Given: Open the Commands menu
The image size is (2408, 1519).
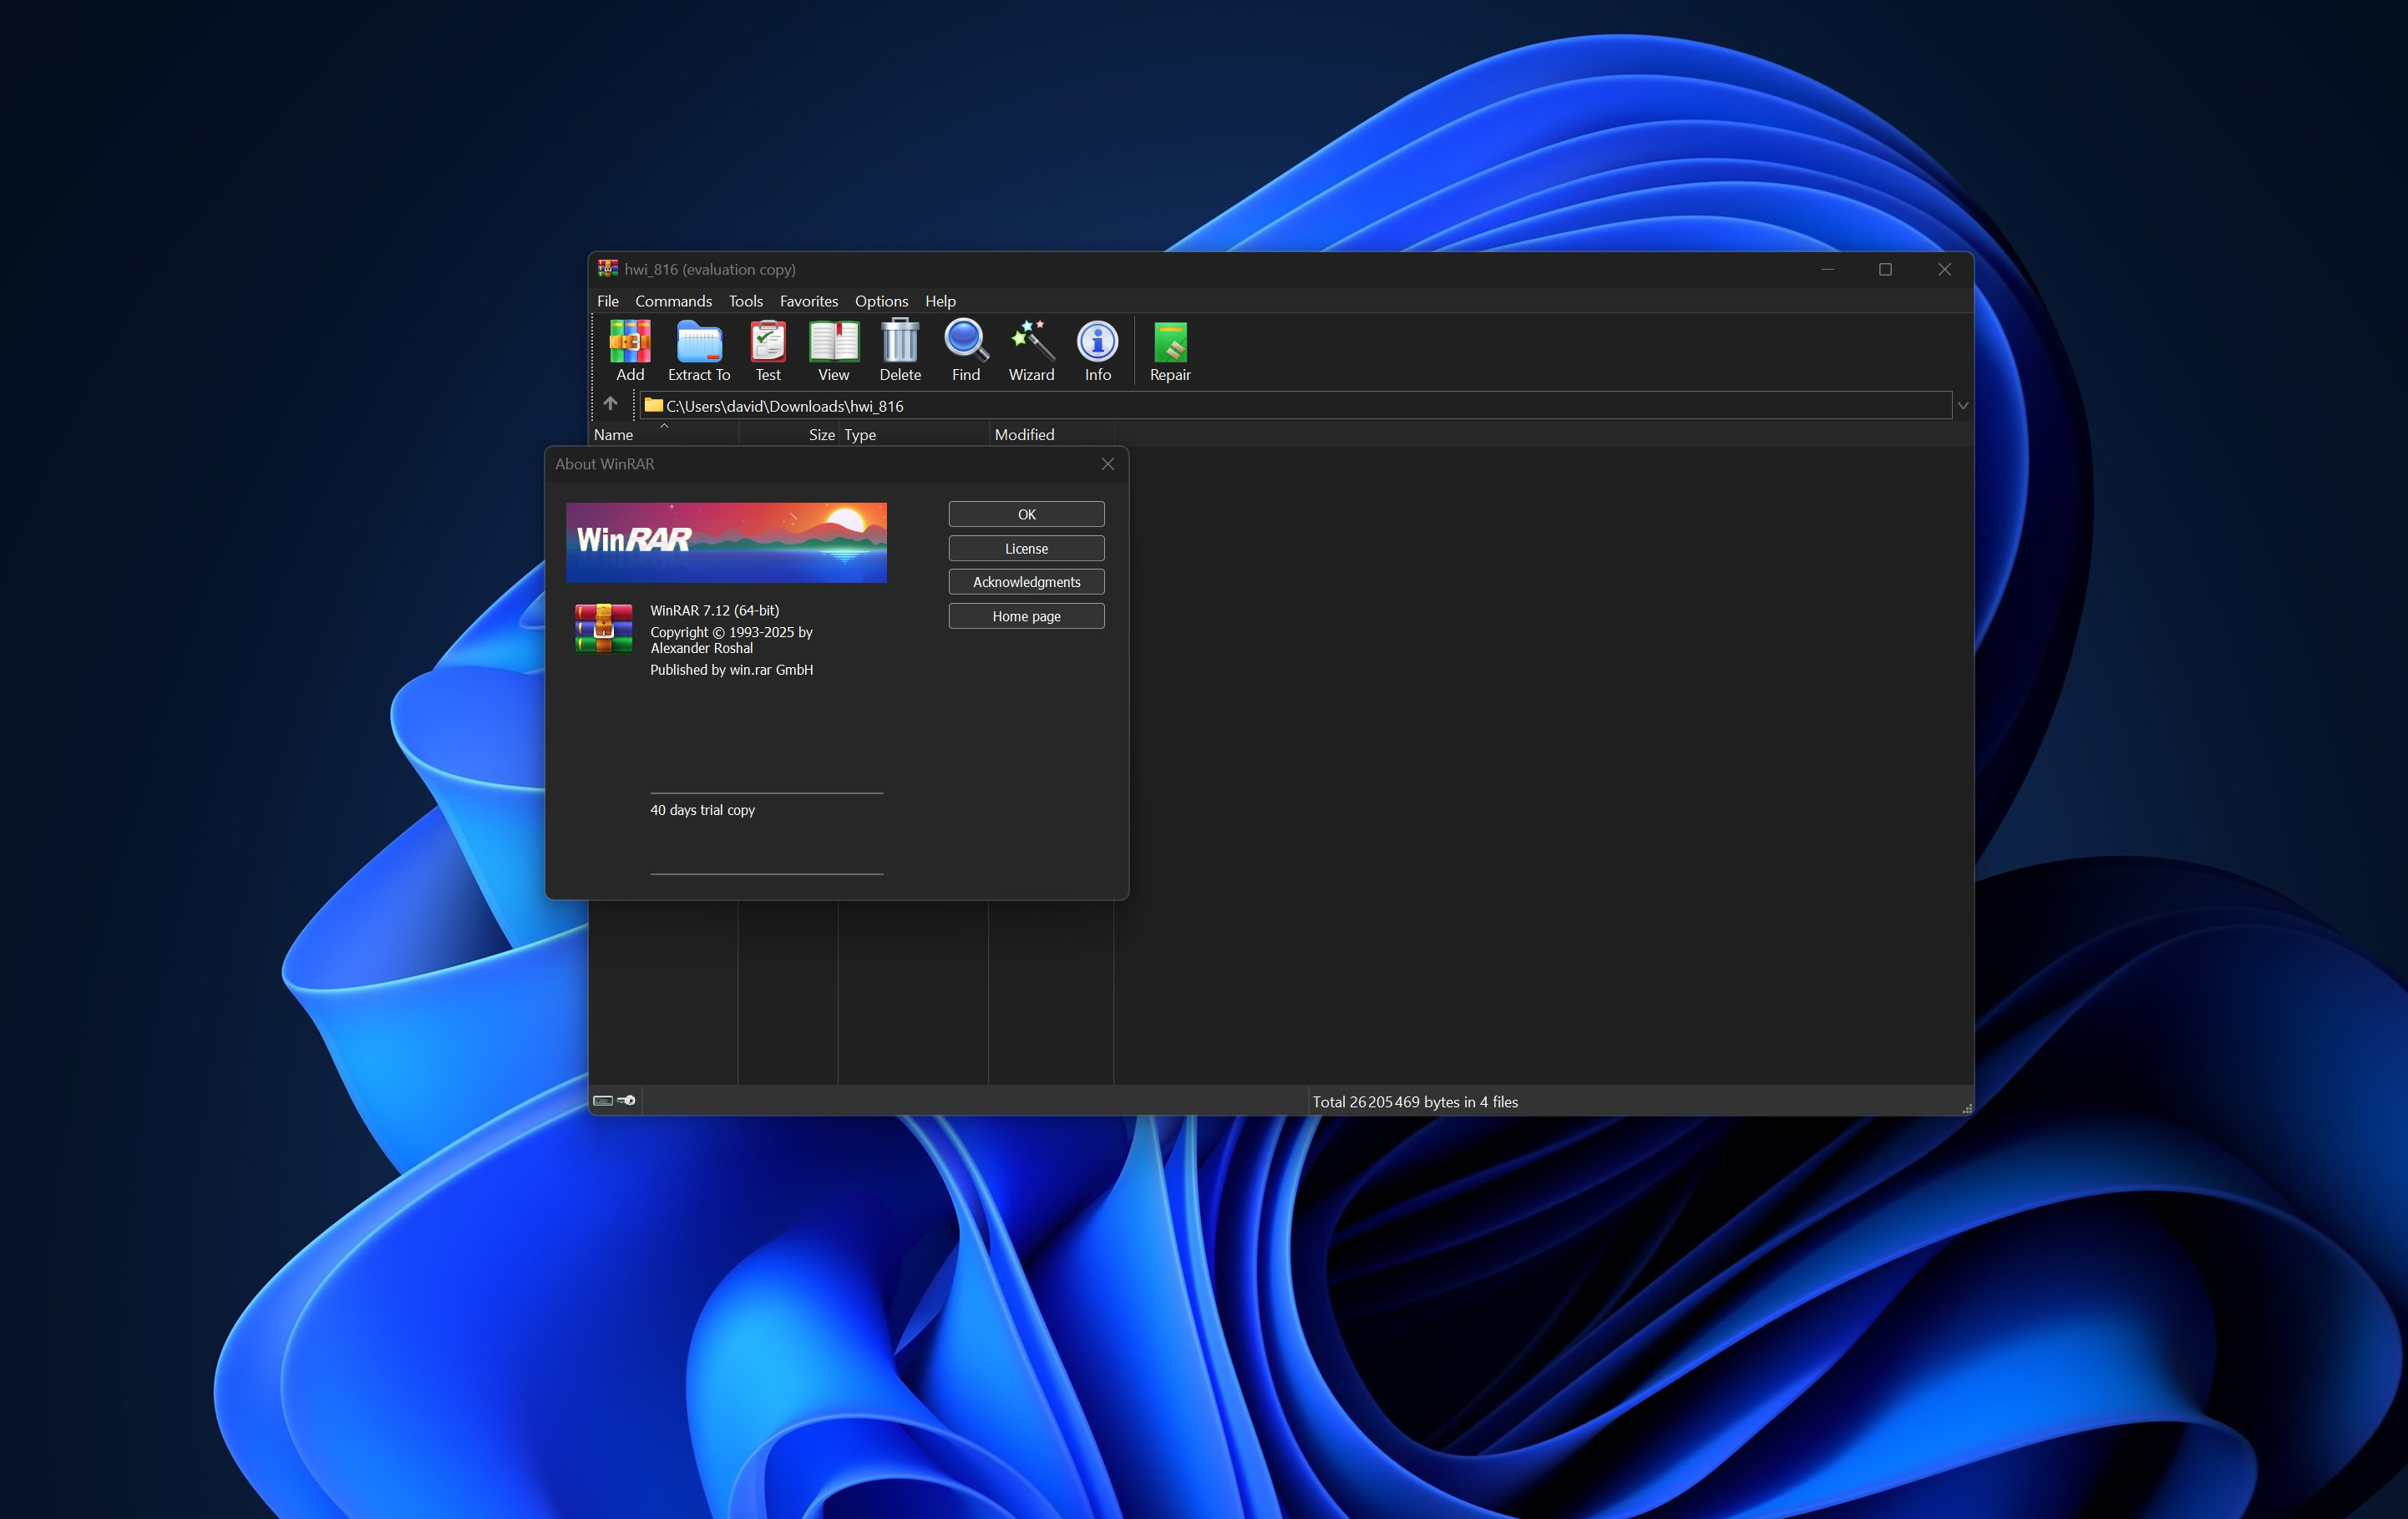Looking at the screenshot, I should point(673,300).
